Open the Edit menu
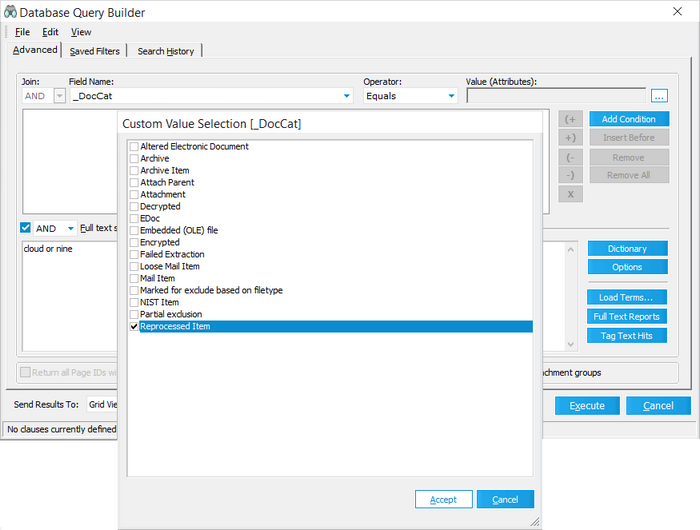Viewport: 700px width, 530px height. point(50,32)
